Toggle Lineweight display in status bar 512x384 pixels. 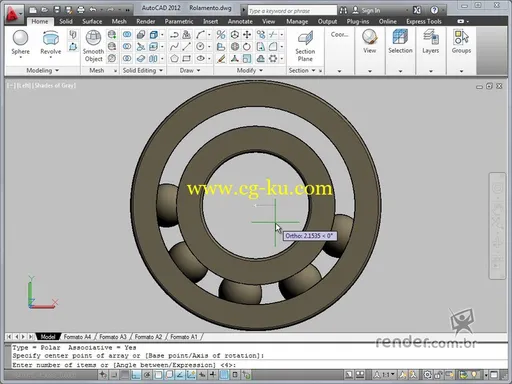click(x=213, y=375)
